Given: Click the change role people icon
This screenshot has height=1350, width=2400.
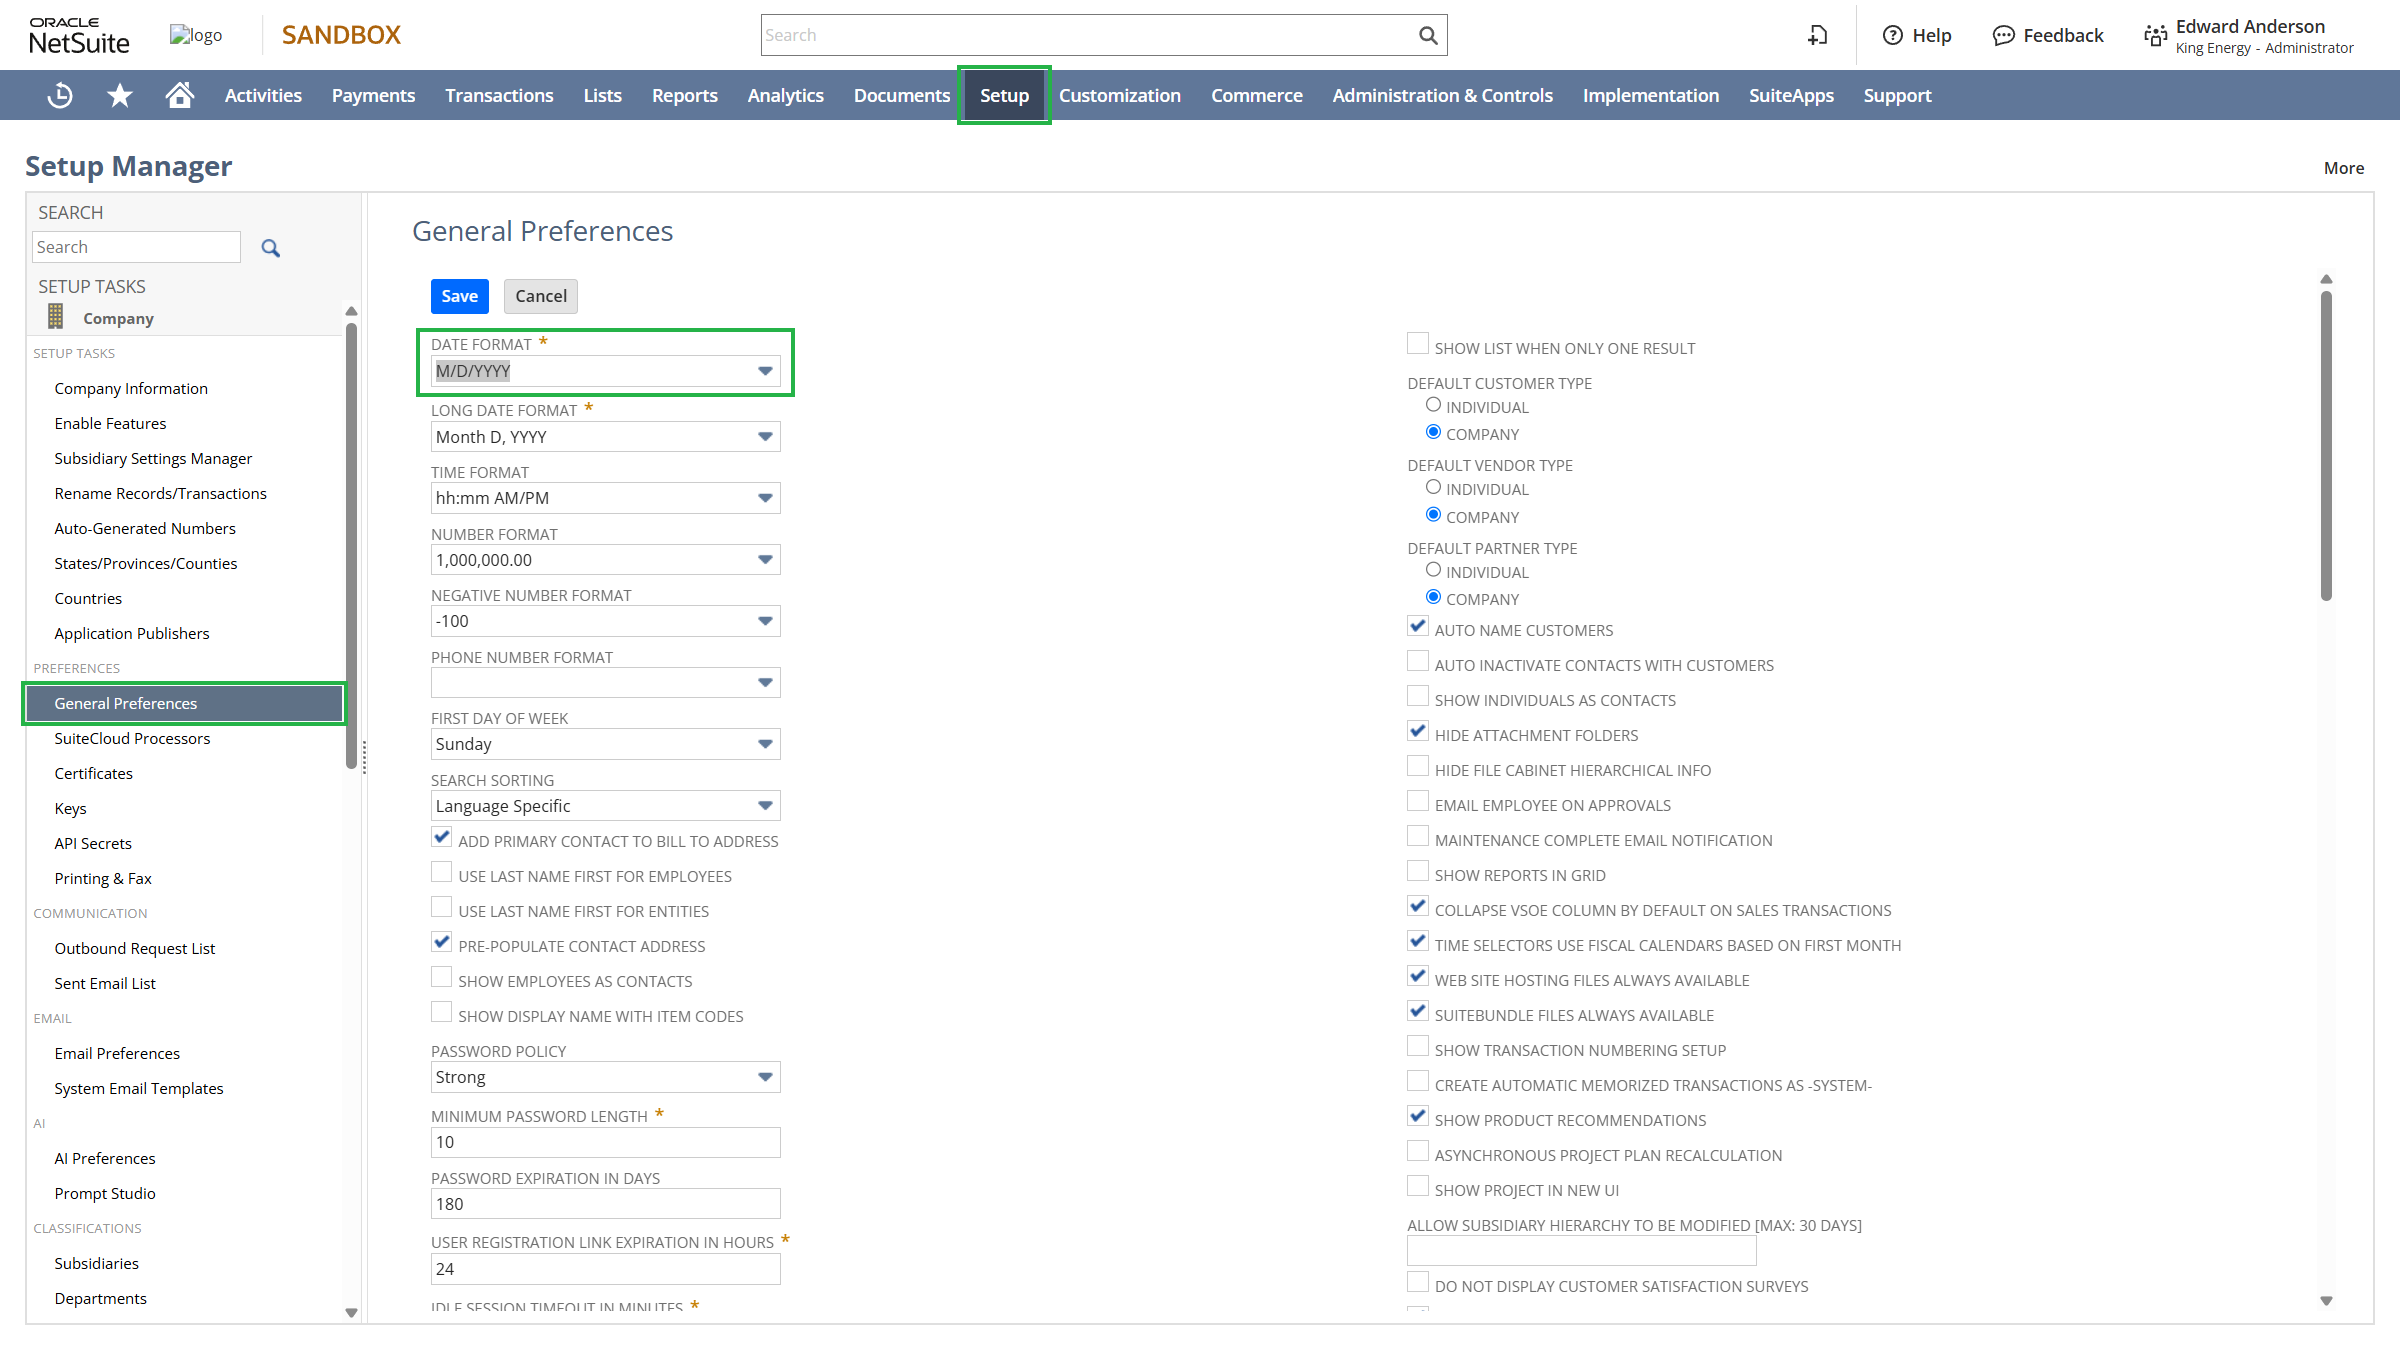Looking at the screenshot, I should (2156, 36).
